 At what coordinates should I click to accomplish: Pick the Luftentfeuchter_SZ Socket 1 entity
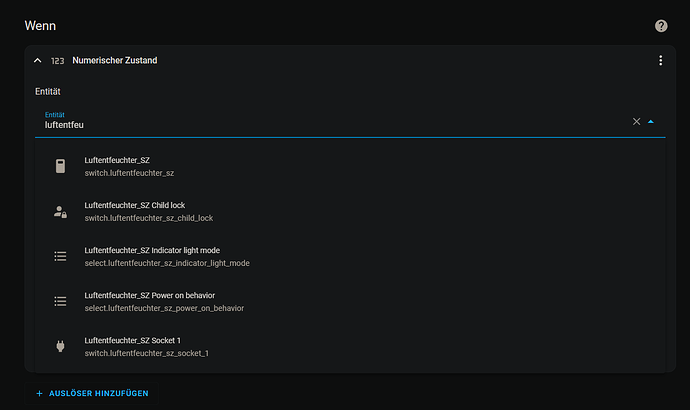pyautogui.click(x=350, y=347)
